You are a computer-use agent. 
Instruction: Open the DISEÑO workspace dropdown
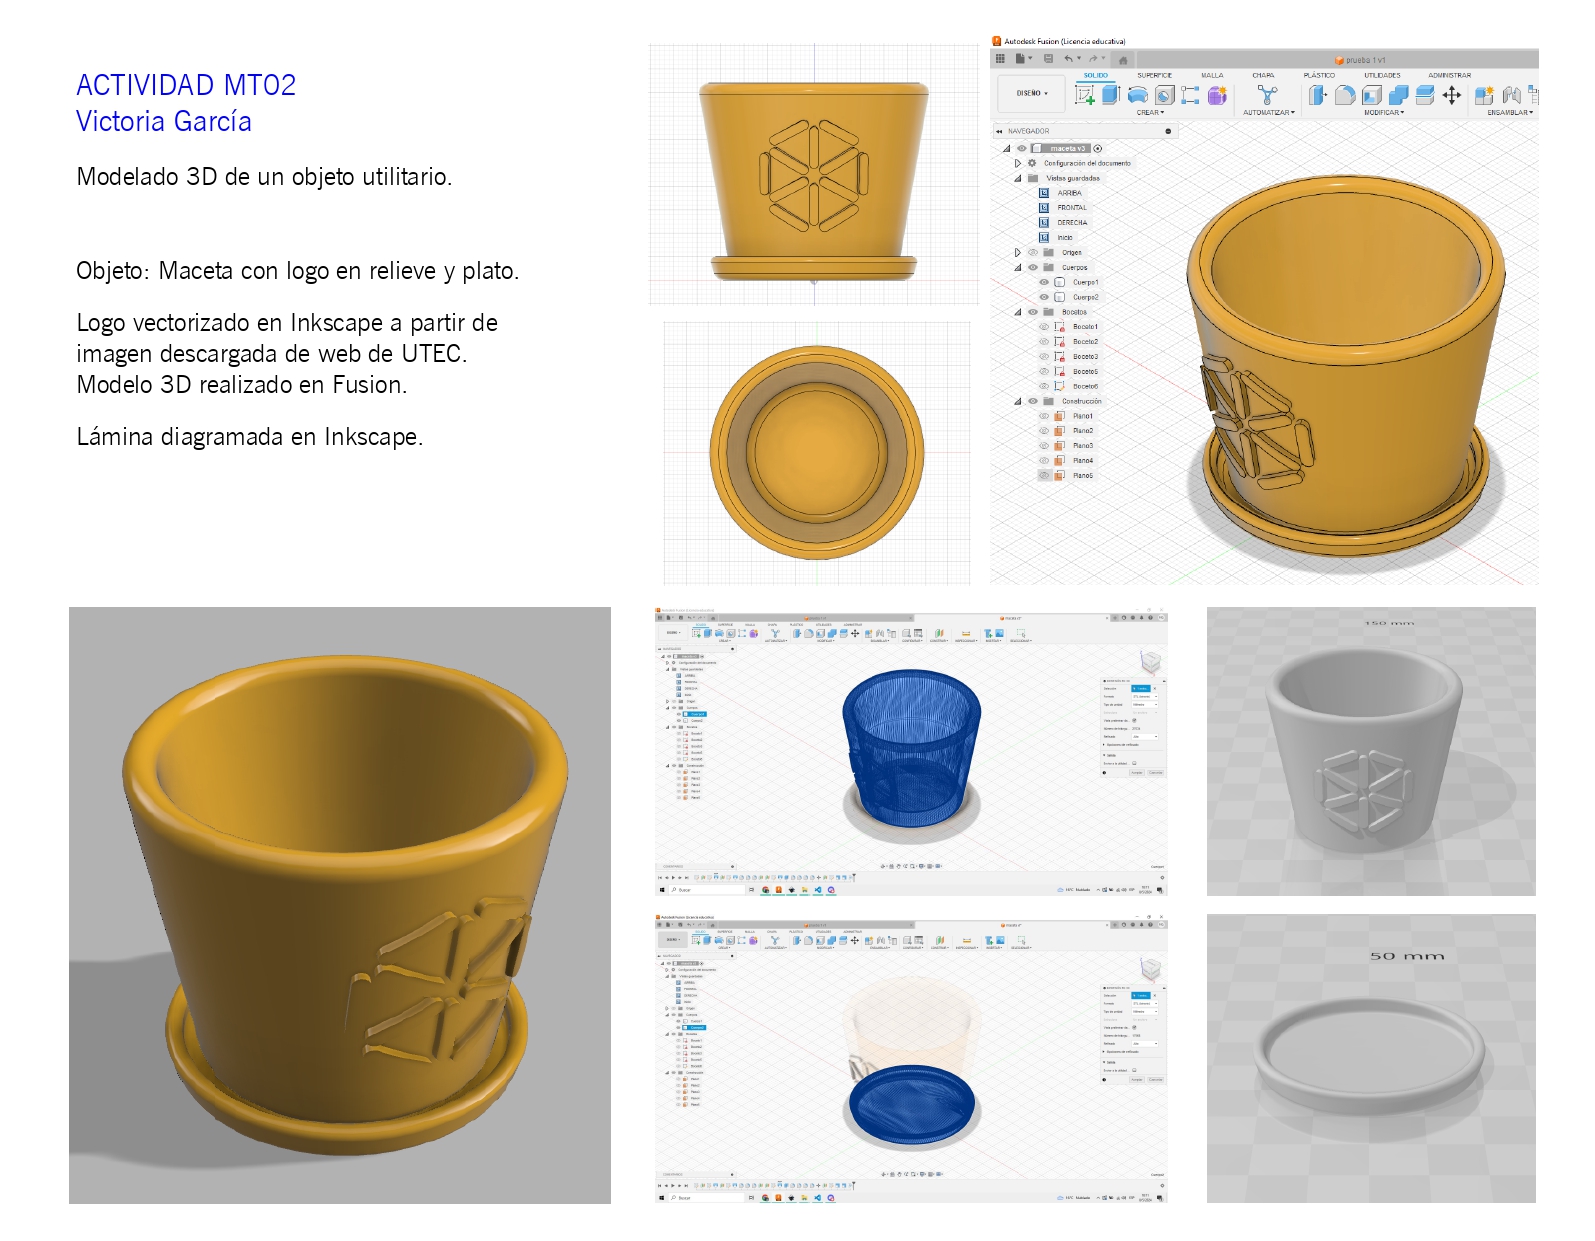point(1031,93)
